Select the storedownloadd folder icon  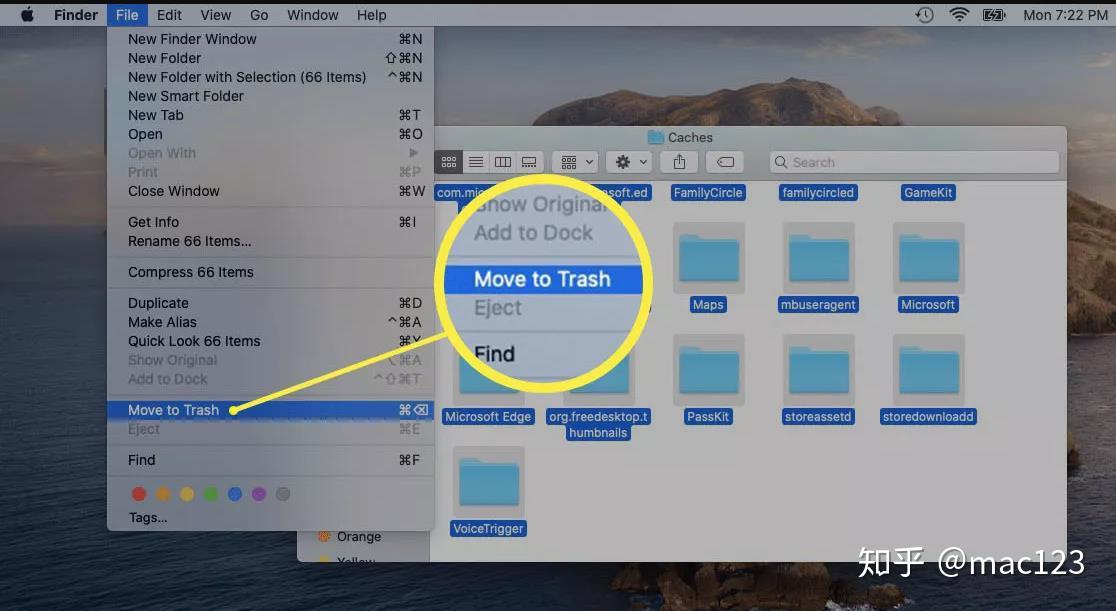929,370
